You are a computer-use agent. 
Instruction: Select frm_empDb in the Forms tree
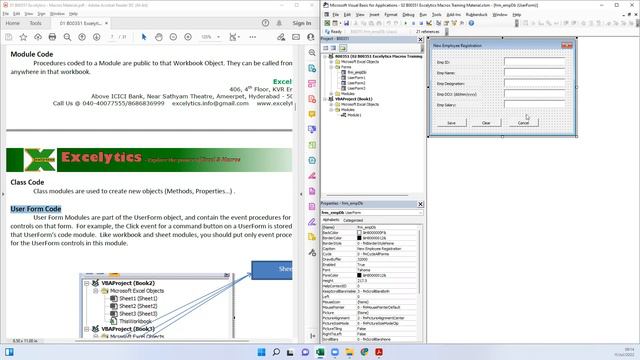(x=357, y=72)
